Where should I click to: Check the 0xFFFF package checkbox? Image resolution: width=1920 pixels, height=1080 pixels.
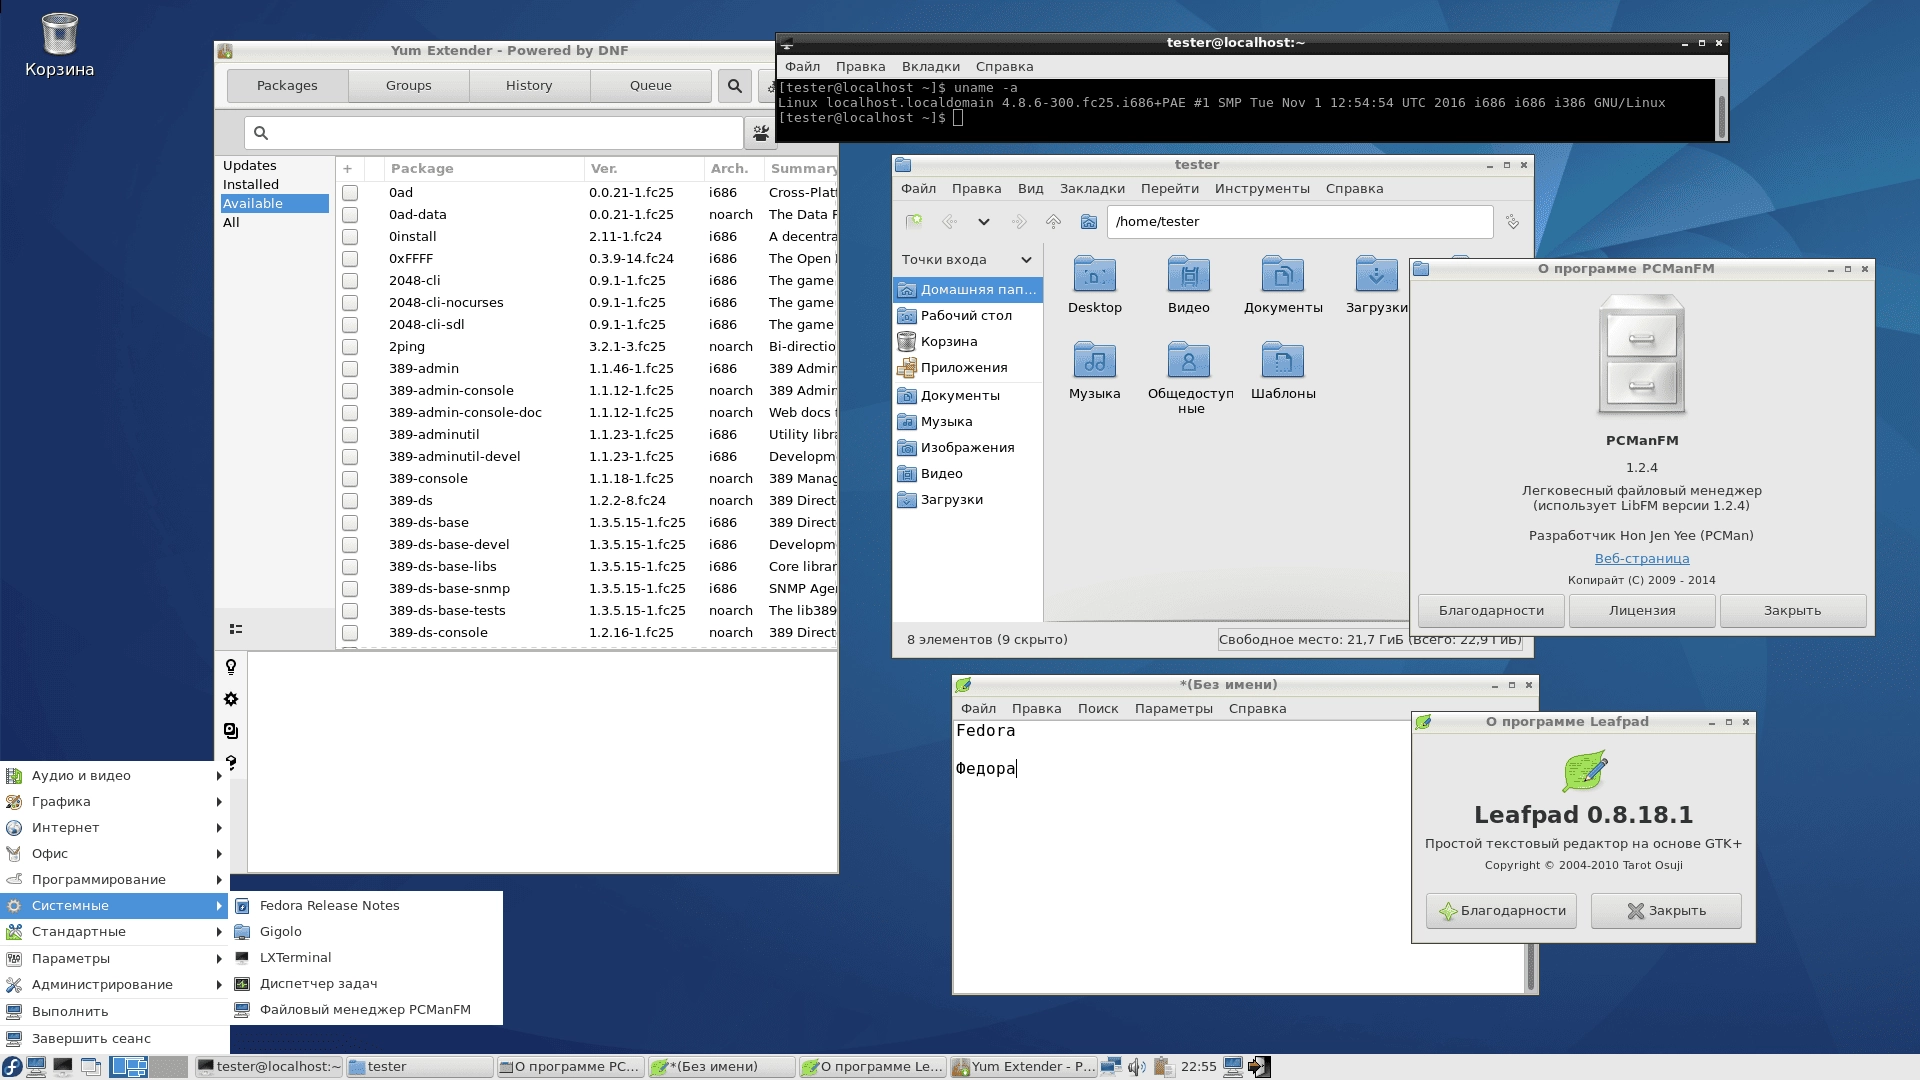(350, 259)
